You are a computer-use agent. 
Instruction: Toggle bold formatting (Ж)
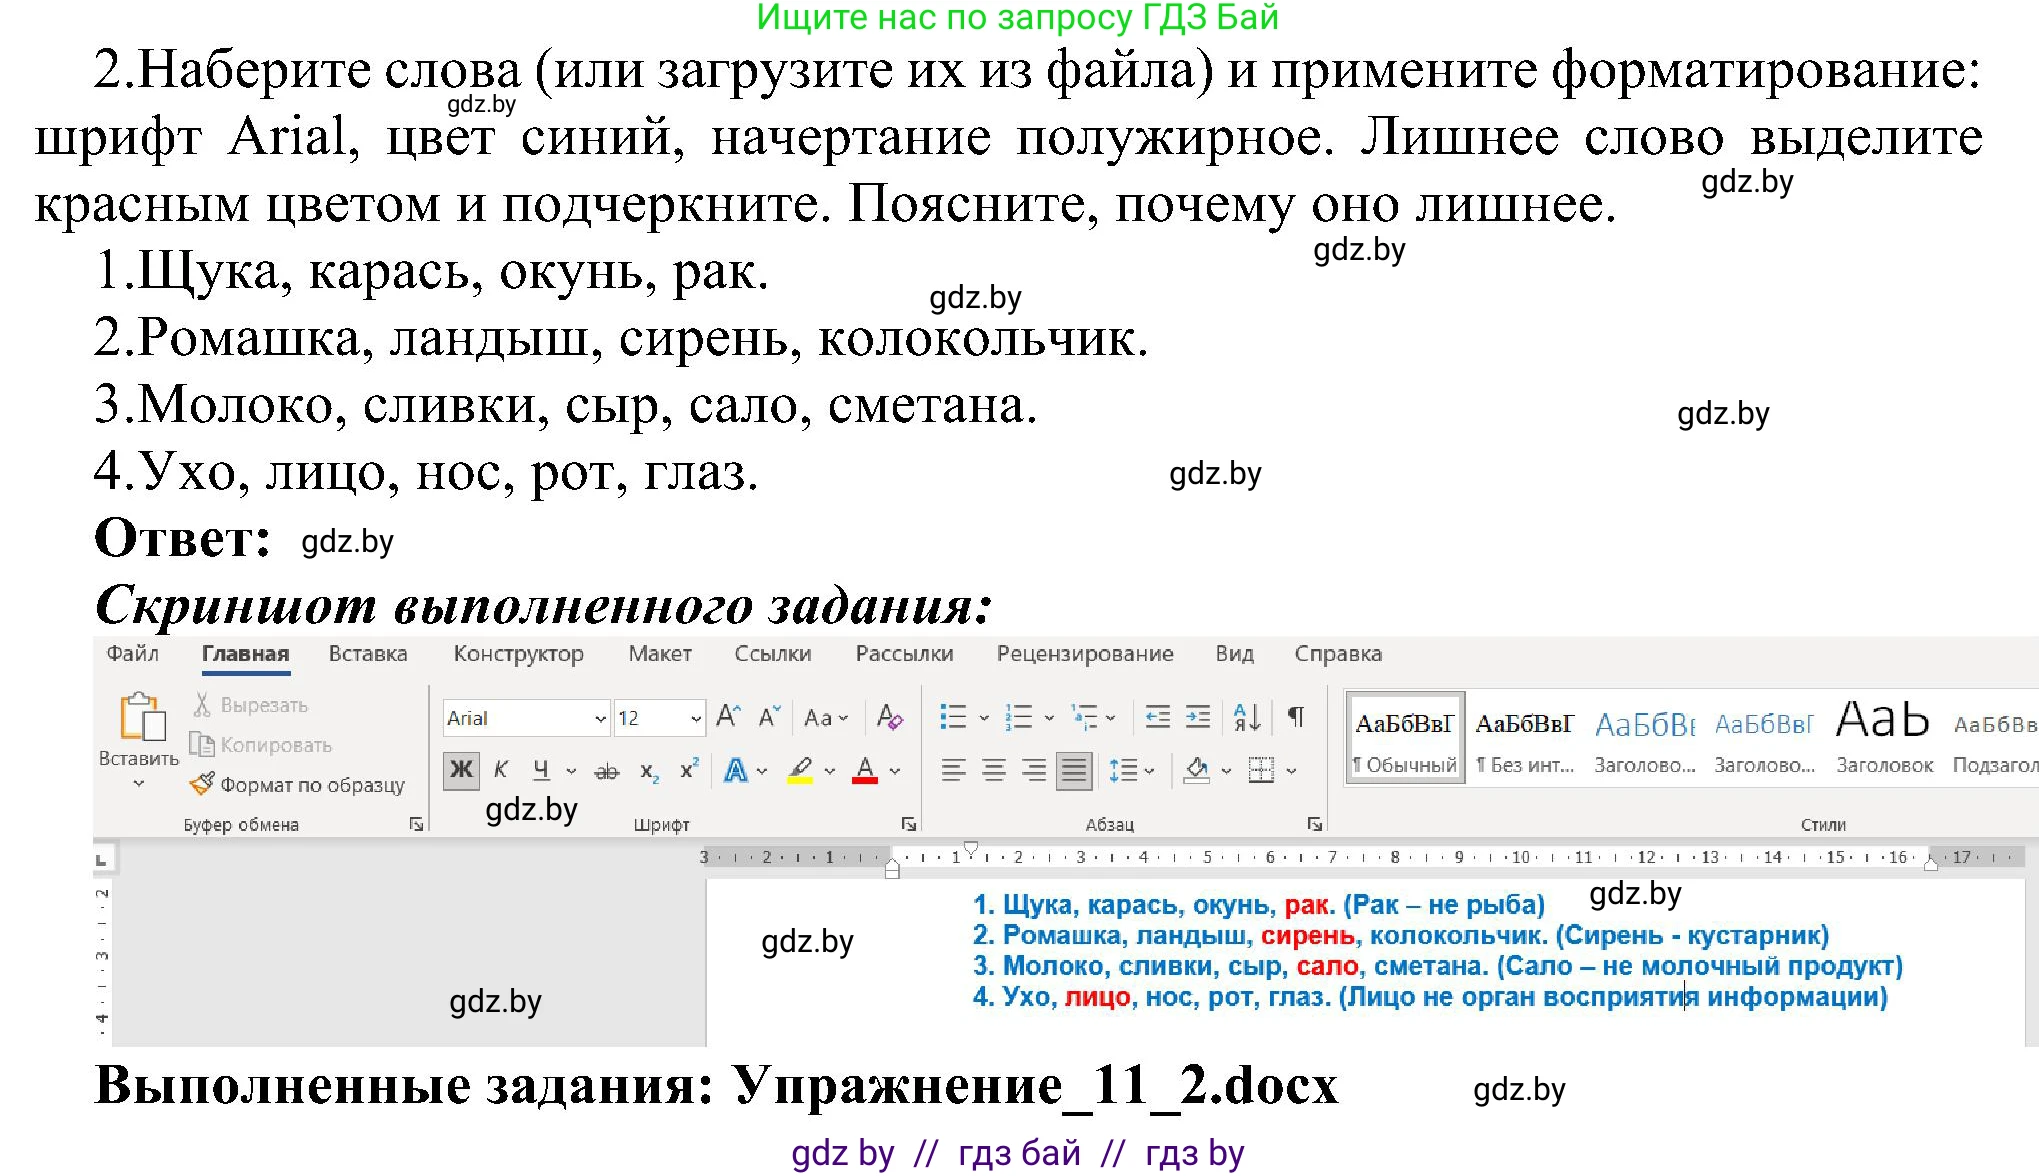click(462, 769)
